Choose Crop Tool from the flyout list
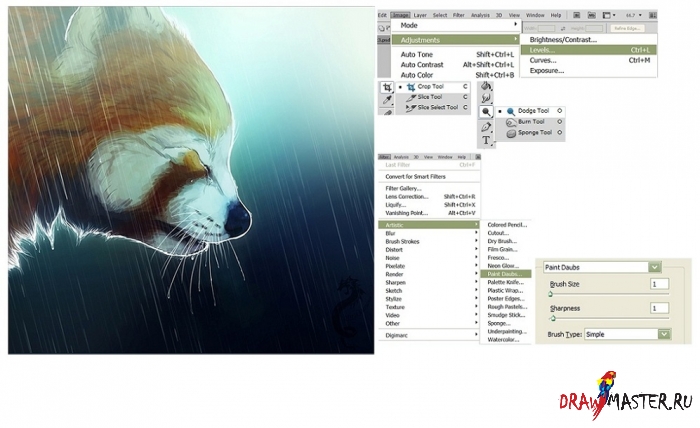This screenshot has height=428, width=700. 433,87
